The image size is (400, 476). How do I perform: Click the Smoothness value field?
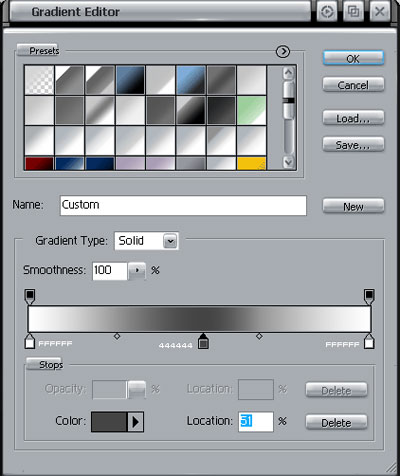pyautogui.click(x=110, y=270)
